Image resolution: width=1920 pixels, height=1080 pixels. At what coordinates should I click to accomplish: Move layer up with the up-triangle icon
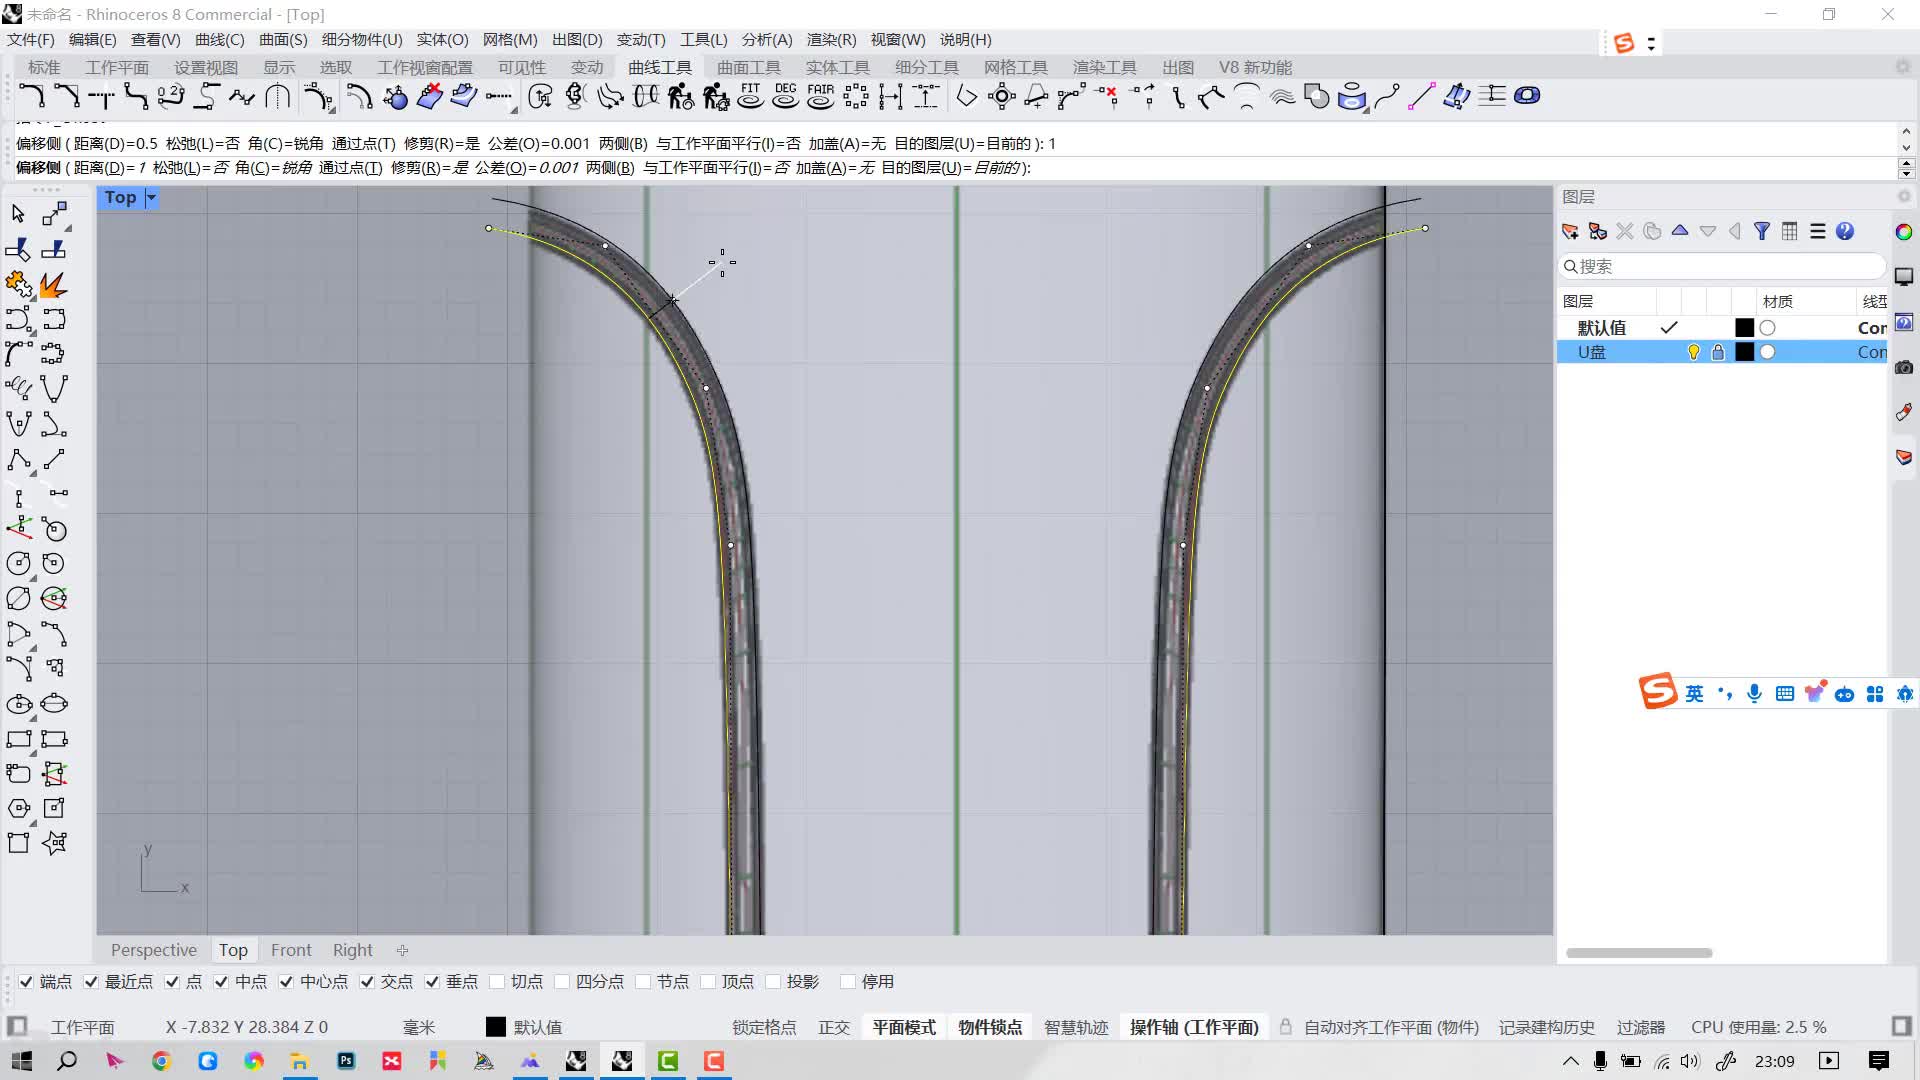(1680, 231)
